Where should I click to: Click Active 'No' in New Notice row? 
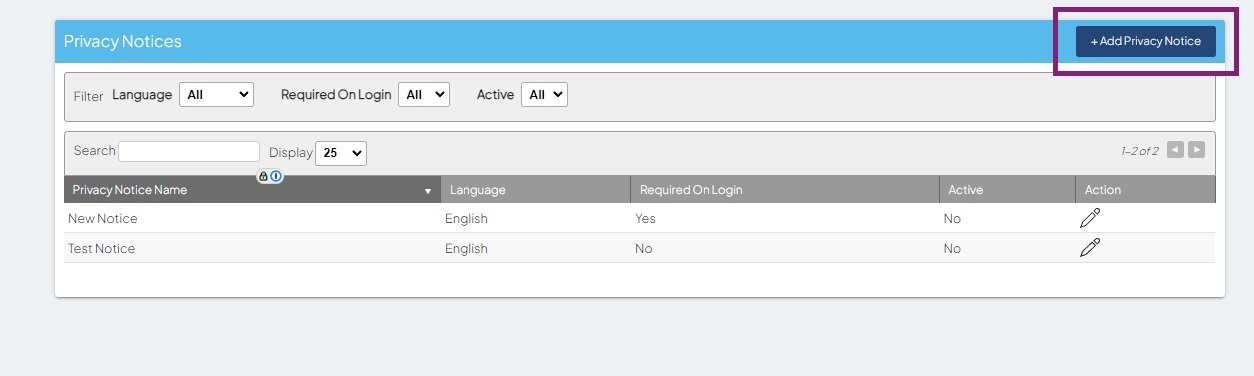pyautogui.click(x=952, y=218)
